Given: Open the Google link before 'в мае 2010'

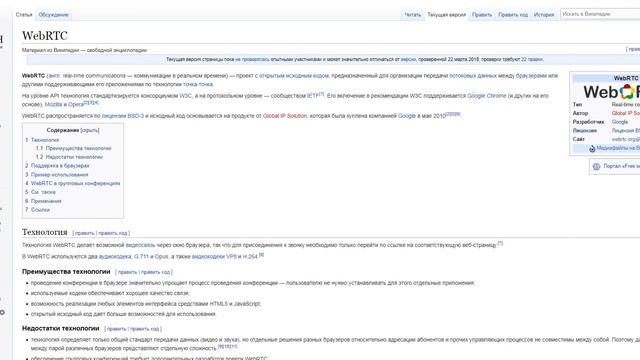Looking at the screenshot, I should (407, 116).
